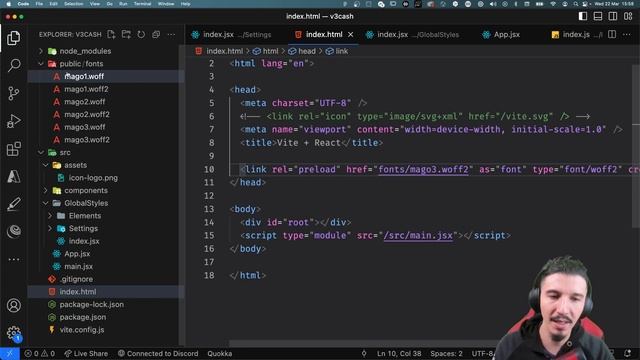
Task: Create a new folder in Explorer header
Action: 126,34
